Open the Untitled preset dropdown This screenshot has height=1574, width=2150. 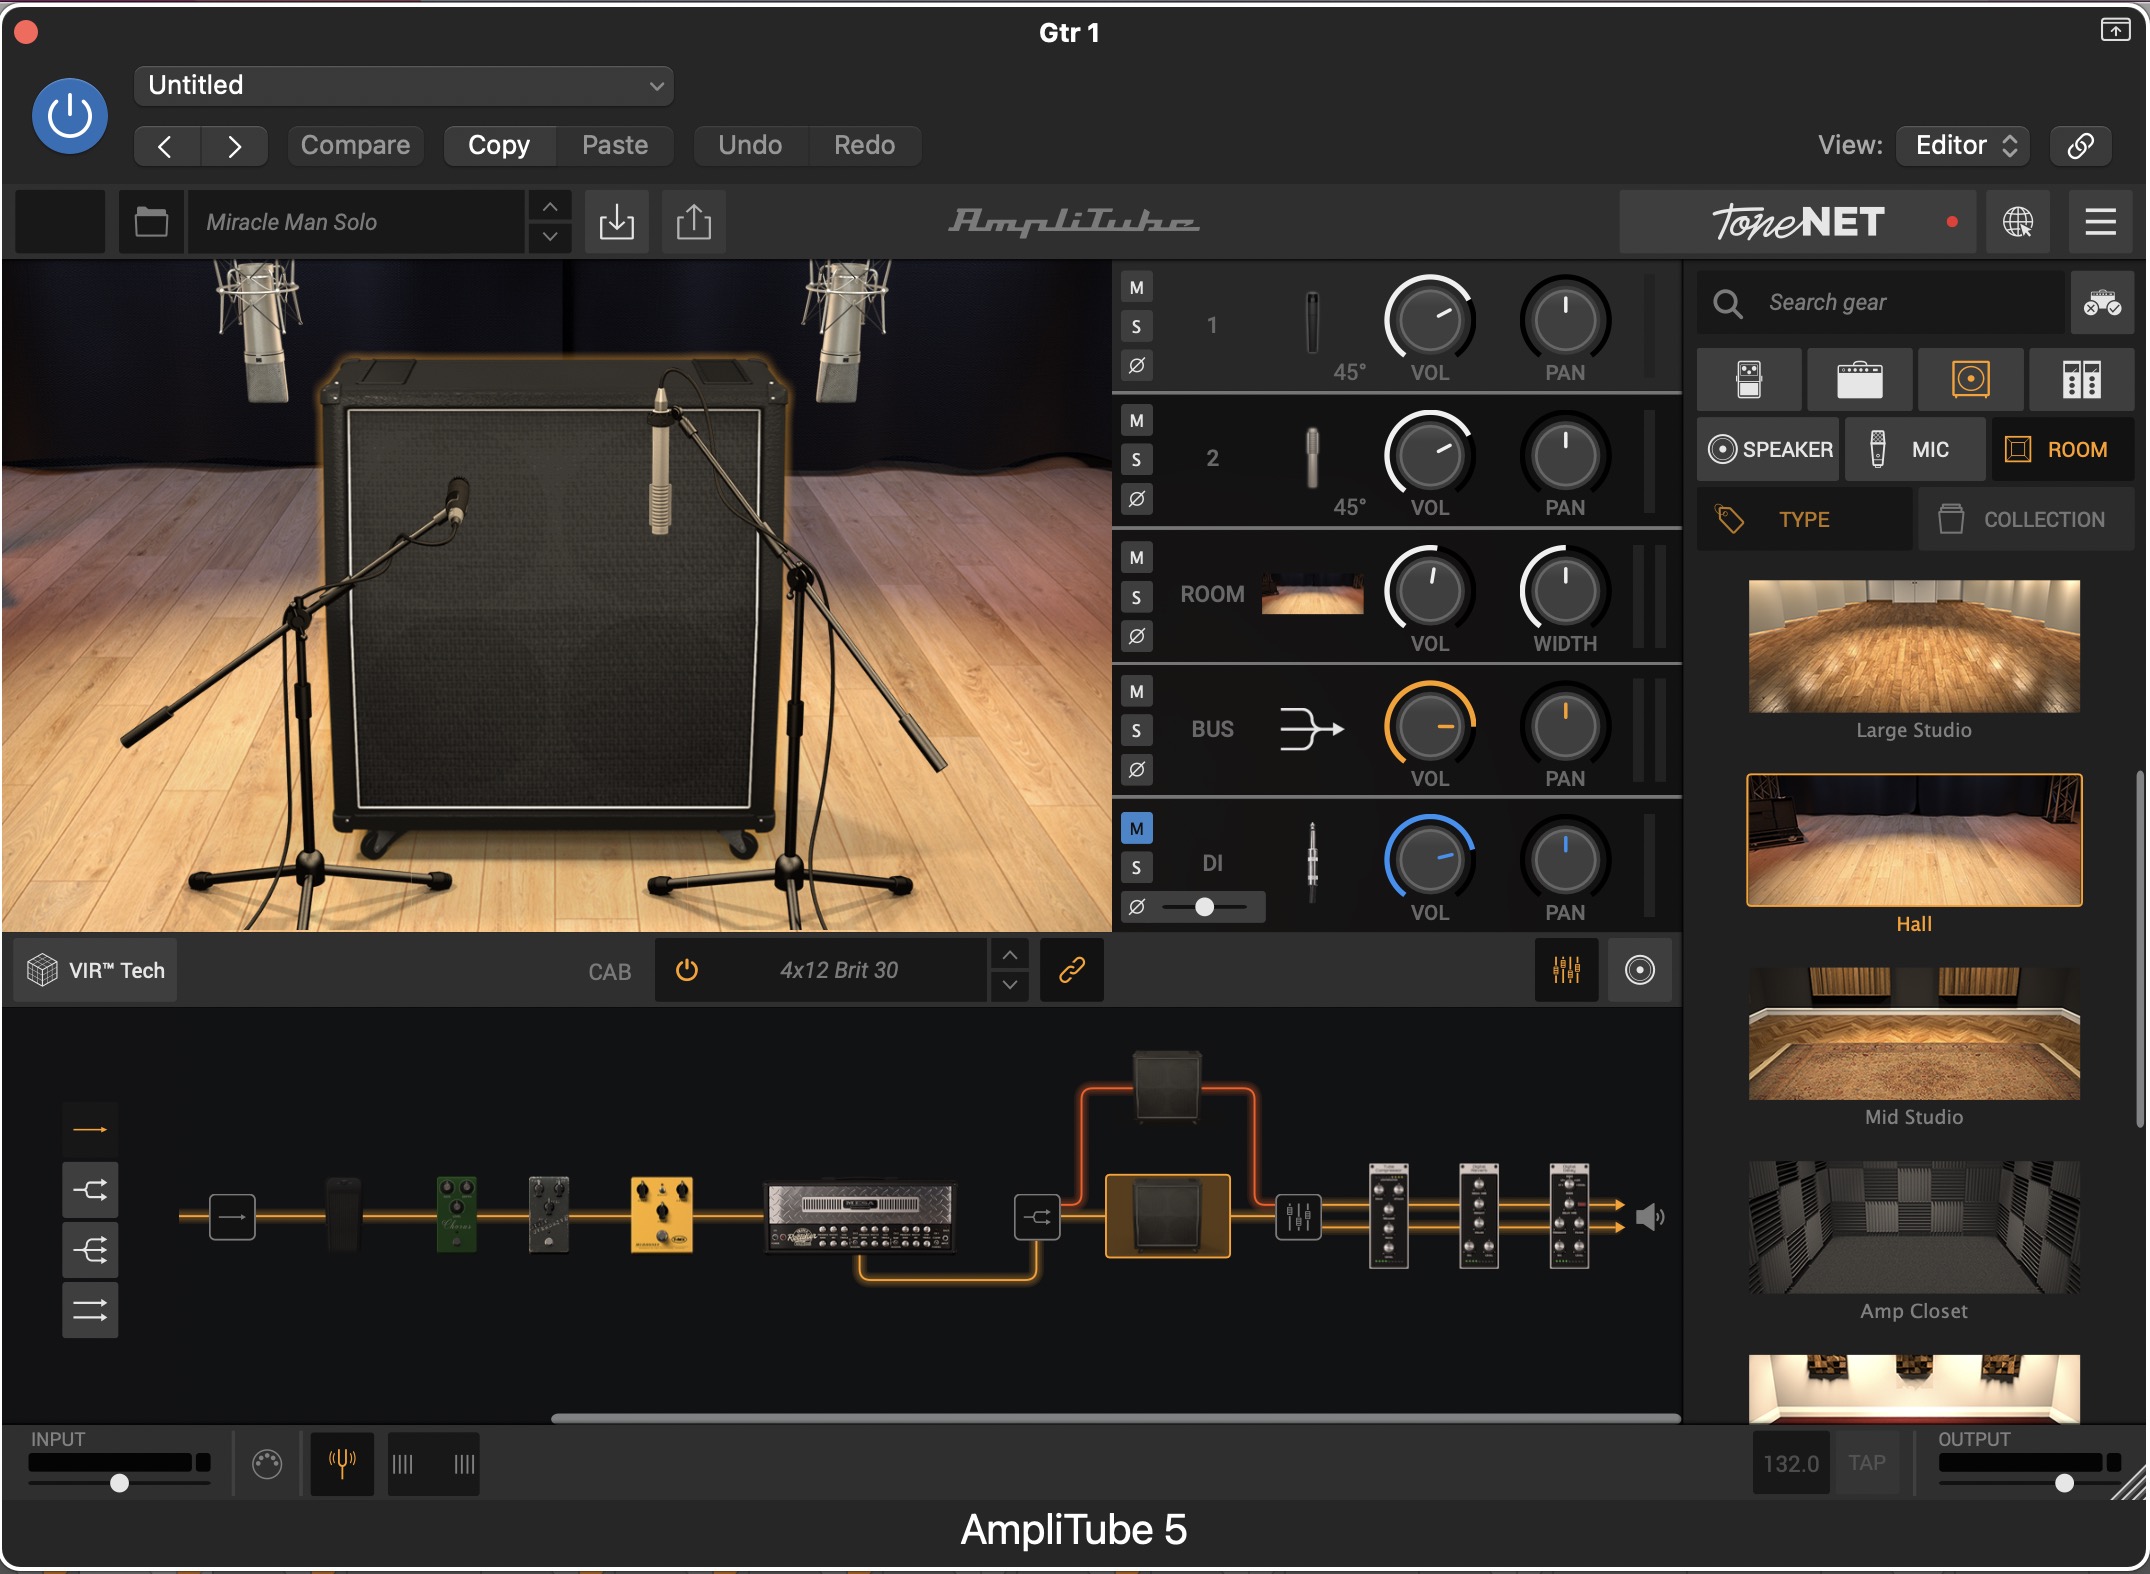pyautogui.click(x=403, y=85)
